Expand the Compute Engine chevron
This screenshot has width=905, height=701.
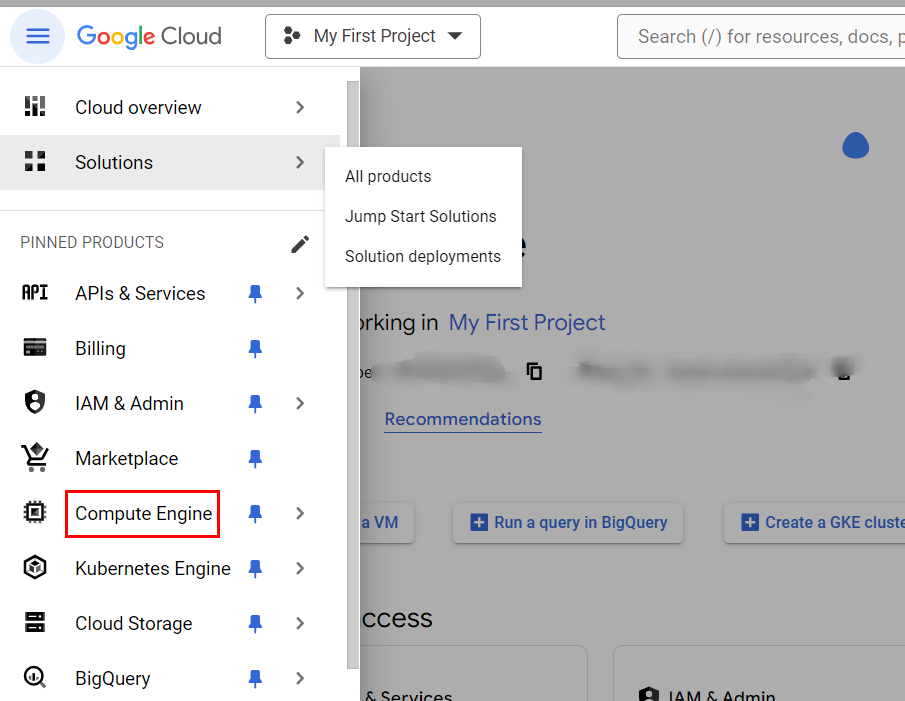[x=300, y=513]
